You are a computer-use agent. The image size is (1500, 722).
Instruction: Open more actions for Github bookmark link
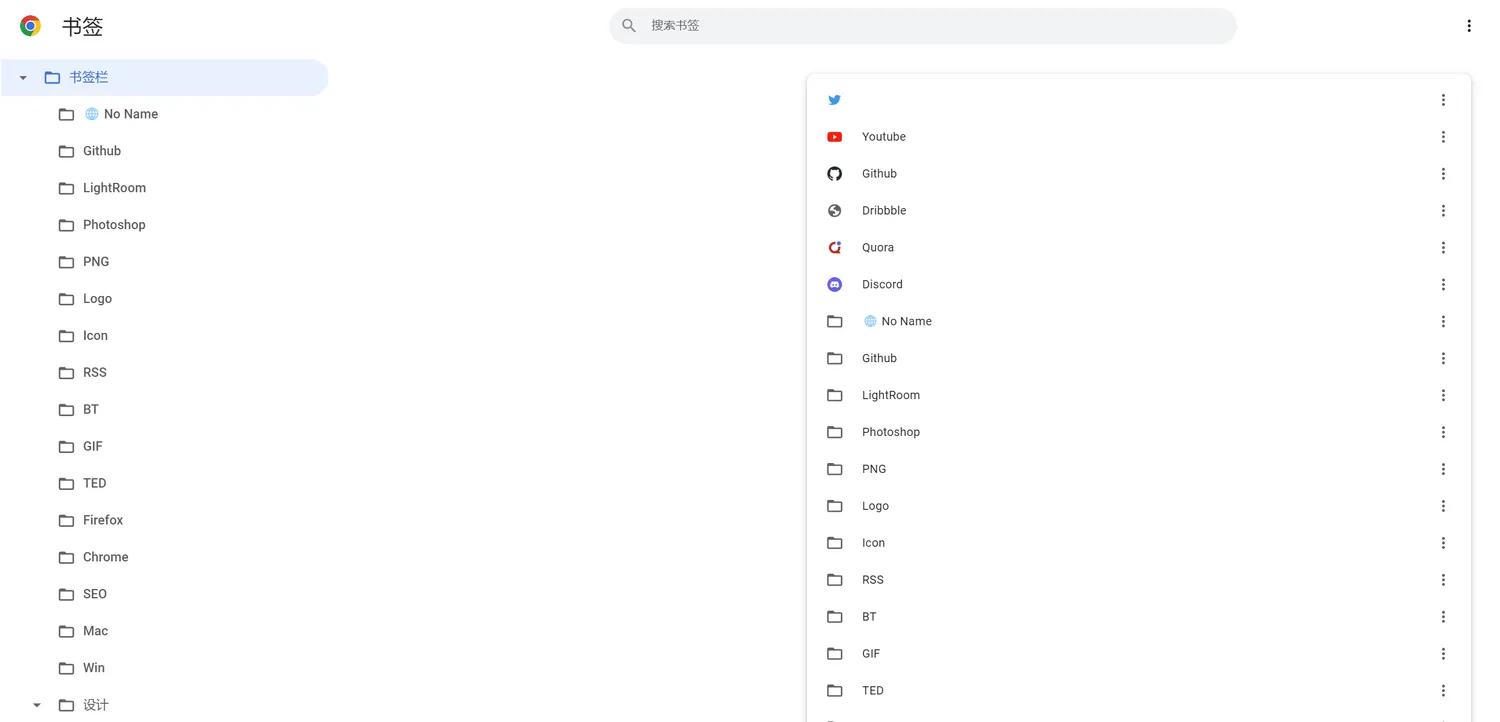click(1443, 174)
